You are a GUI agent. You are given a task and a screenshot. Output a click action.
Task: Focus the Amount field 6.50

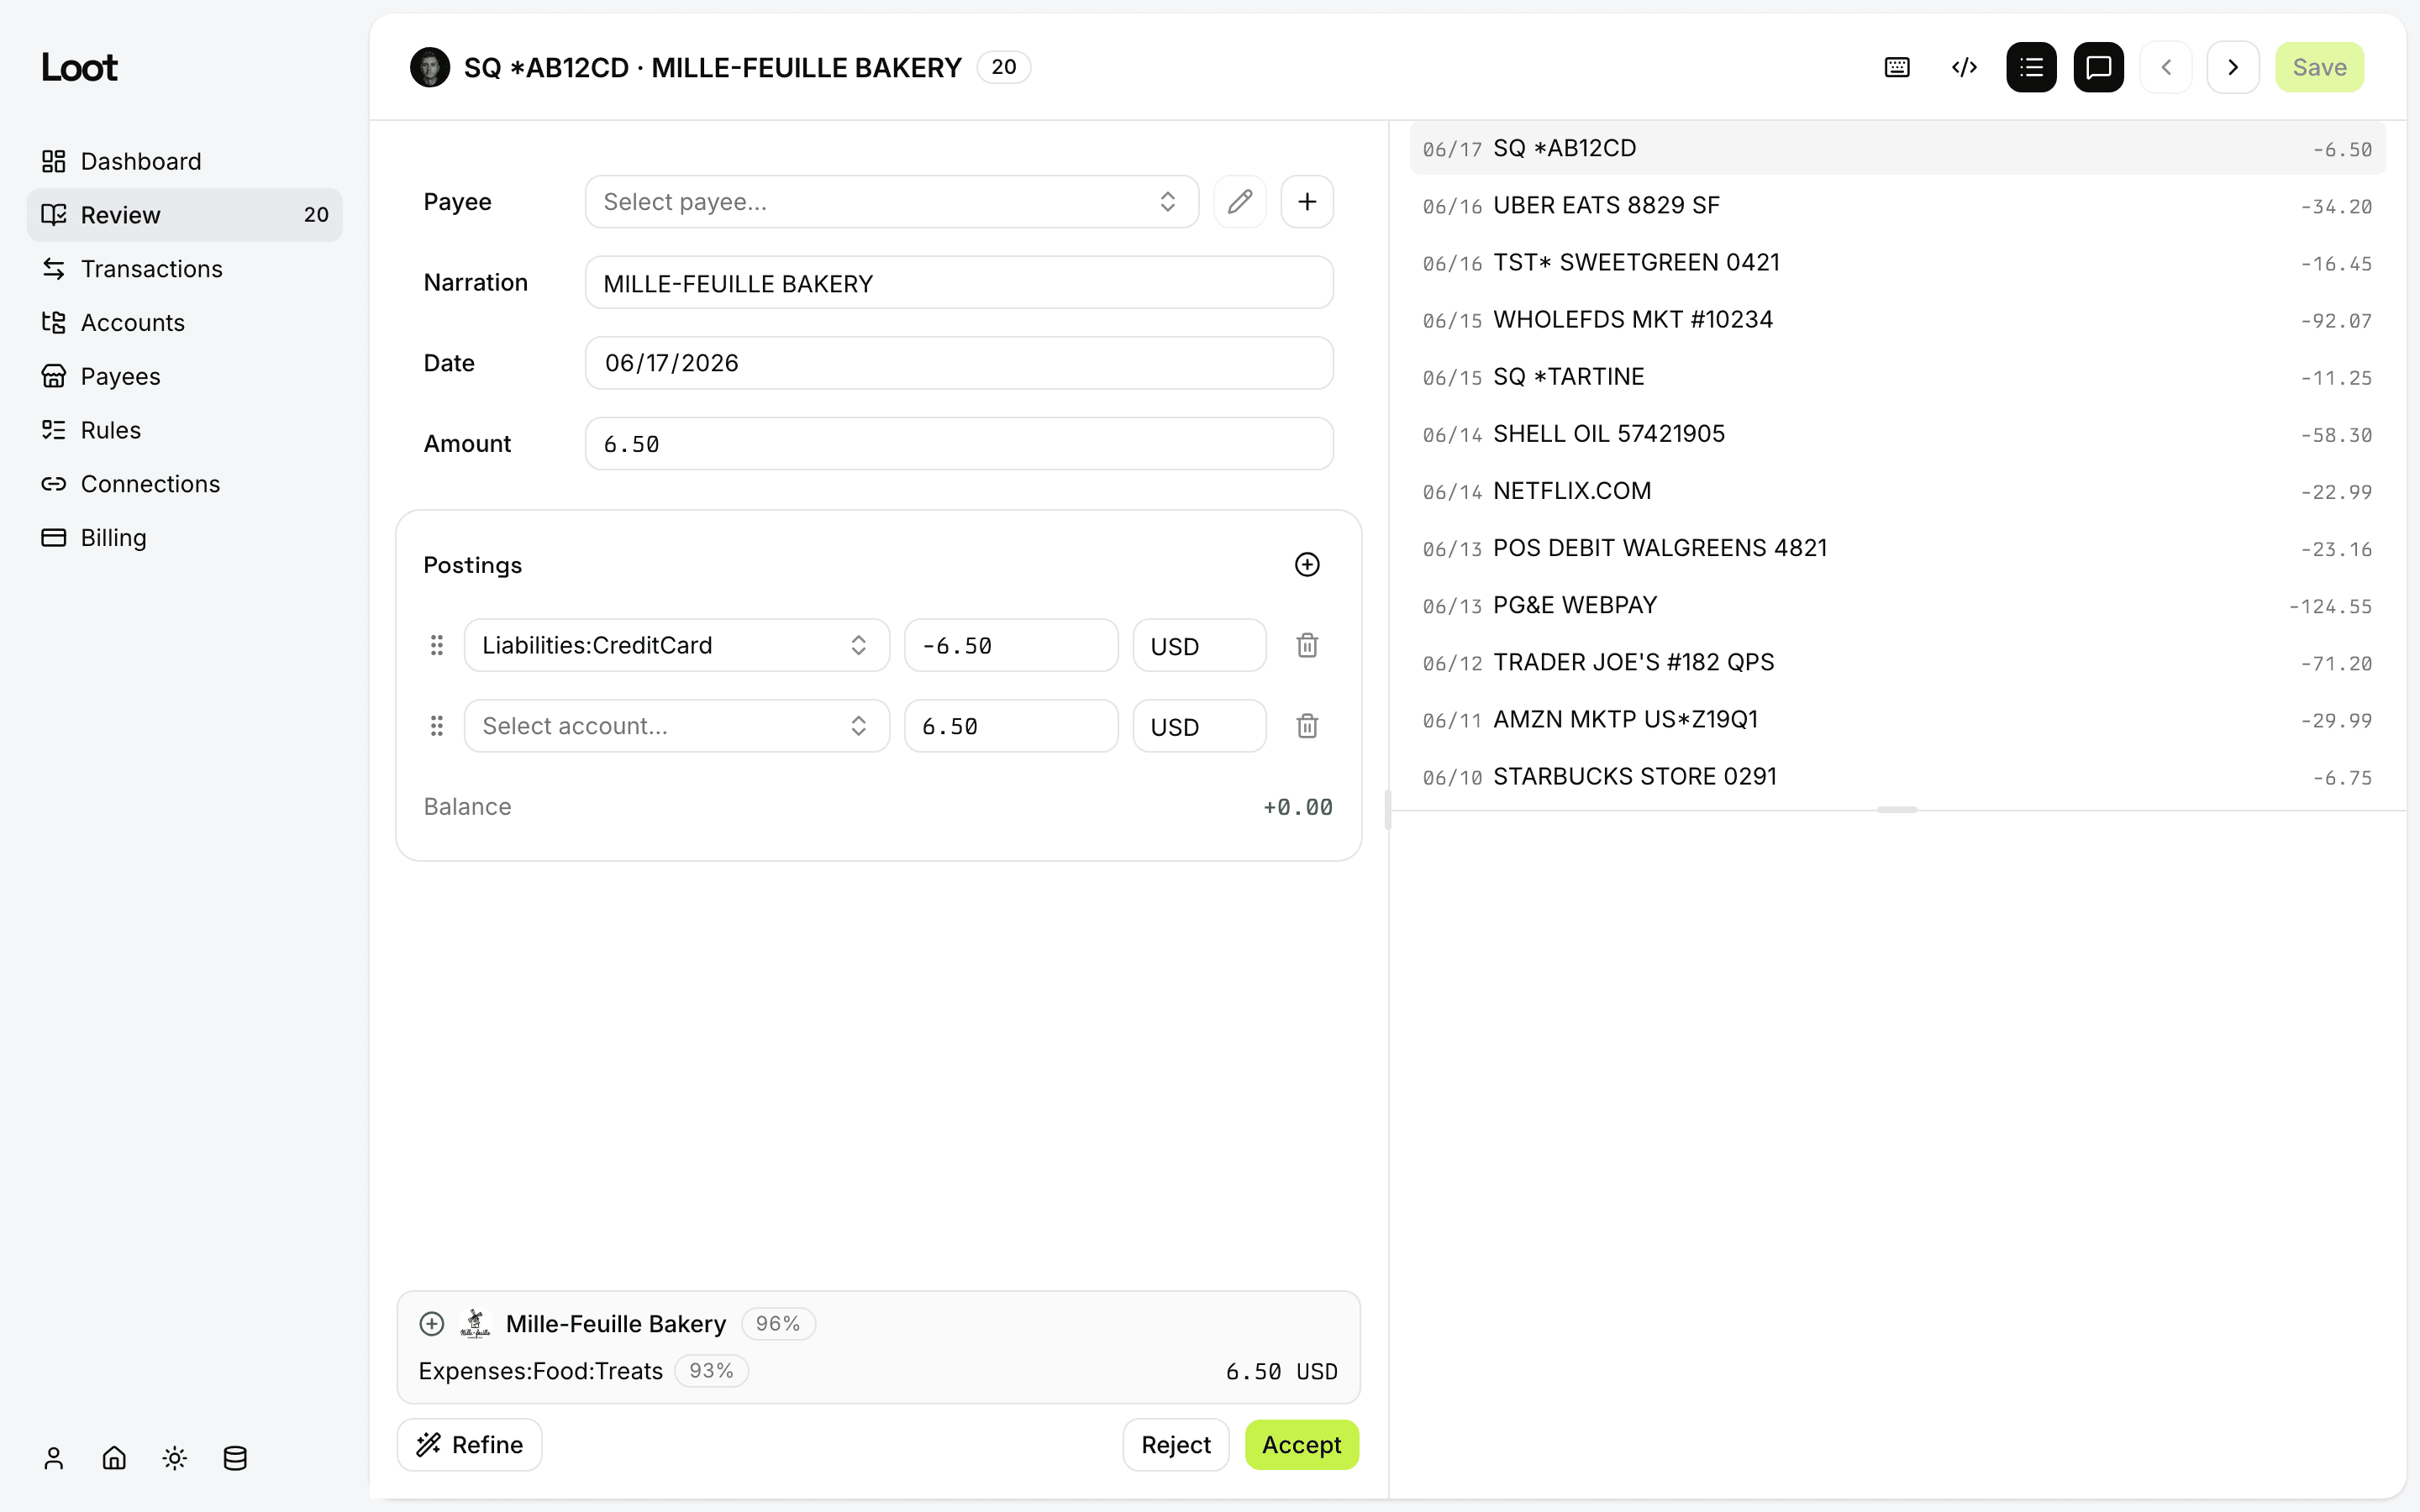coord(959,444)
